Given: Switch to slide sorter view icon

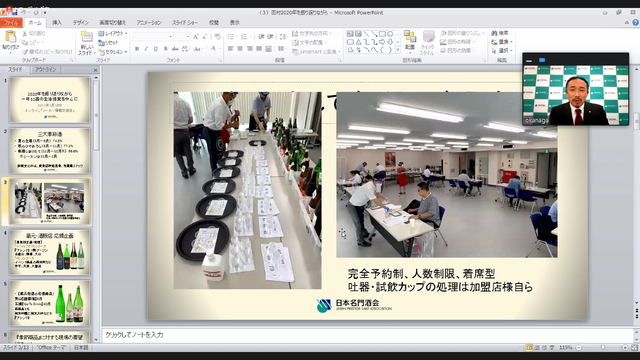Looking at the screenshot, I should click(537, 347).
